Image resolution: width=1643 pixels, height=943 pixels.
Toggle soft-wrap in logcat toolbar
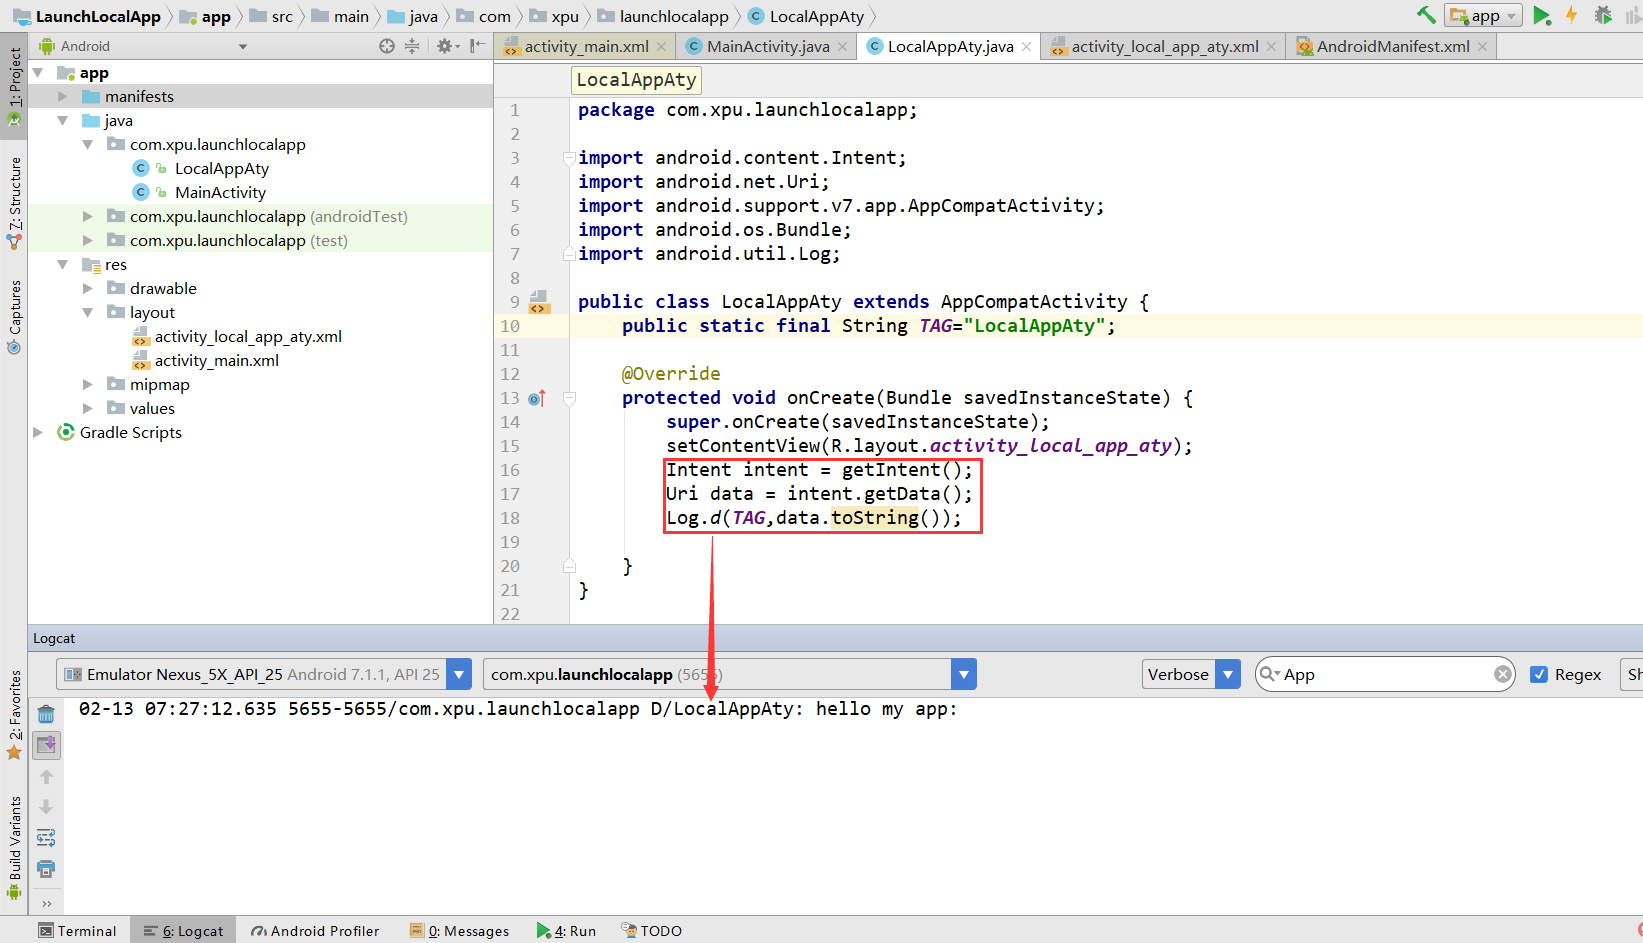(46, 837)
